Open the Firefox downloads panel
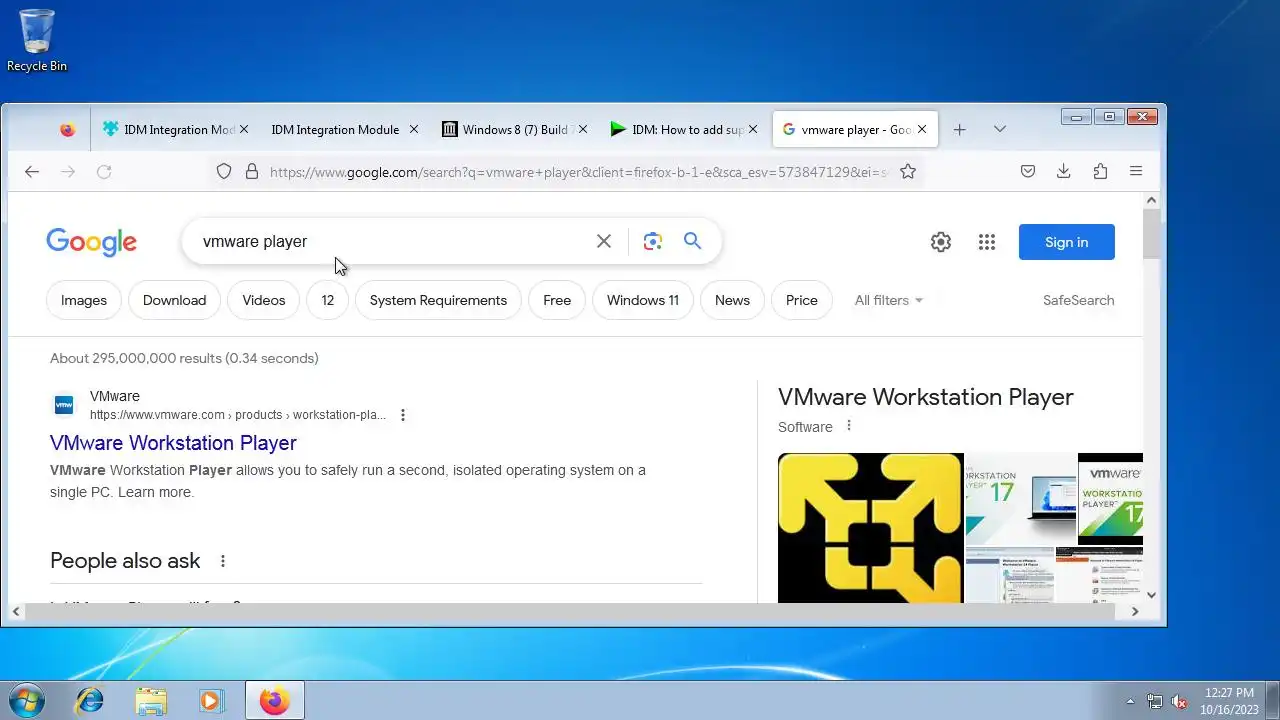 tap(1064, 172)
